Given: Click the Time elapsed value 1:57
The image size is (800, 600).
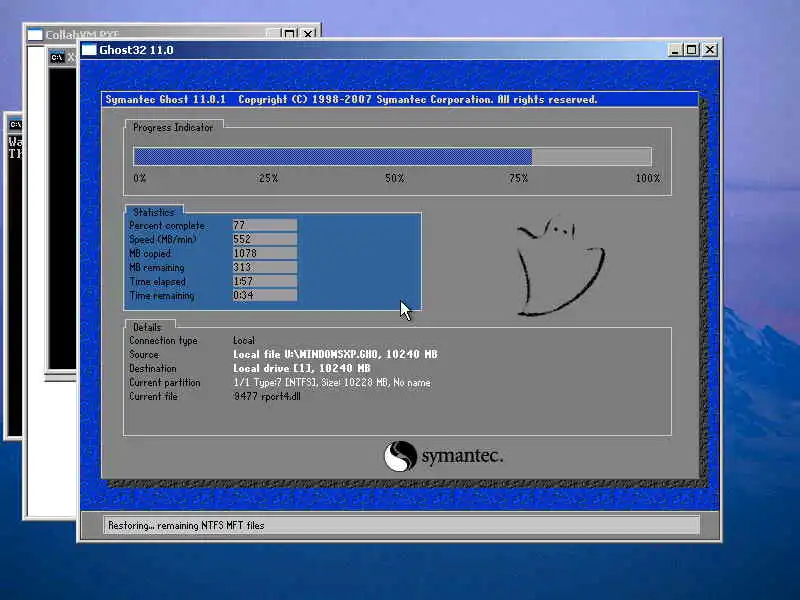Looking at the screenshot, I should [265, 281].
